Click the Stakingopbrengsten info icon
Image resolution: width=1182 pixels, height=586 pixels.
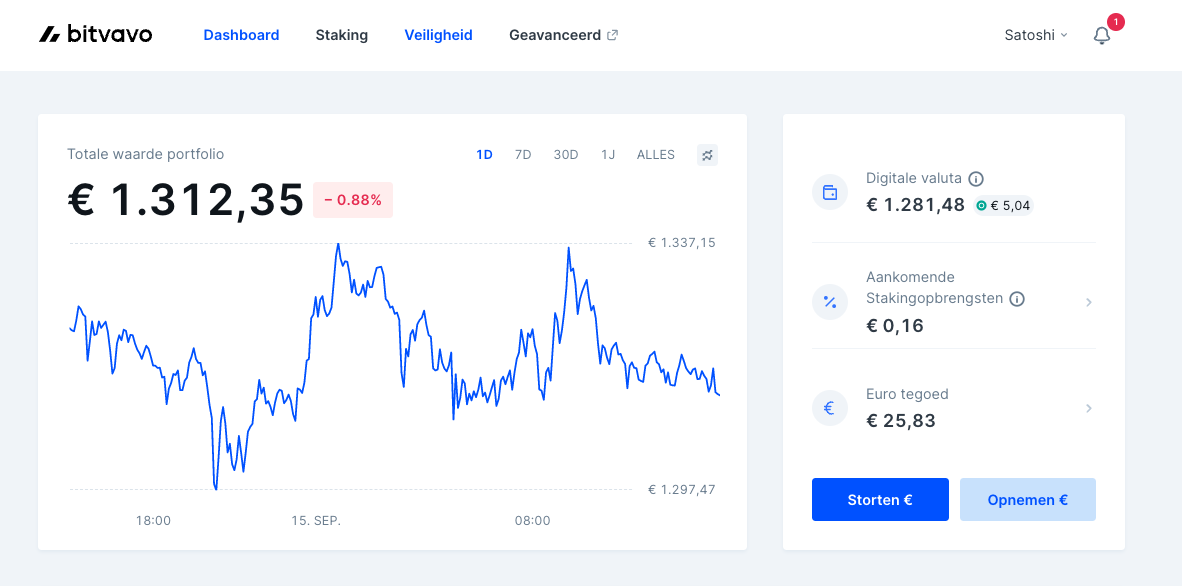tap(1017, 299)
